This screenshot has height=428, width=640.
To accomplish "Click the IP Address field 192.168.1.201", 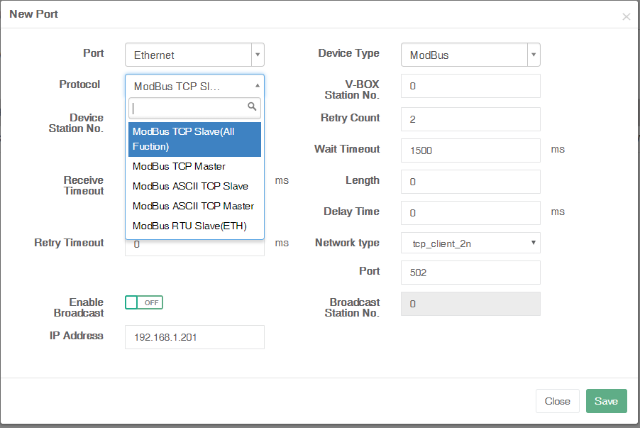I will pyautogui.click(x=195, y=337).
